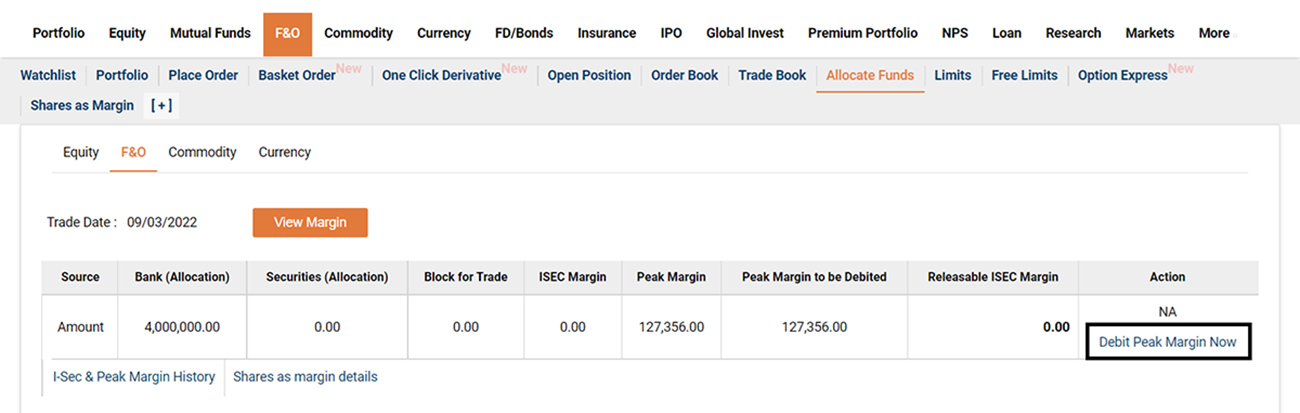View the Order Book
1300x413 pixels.
(684, 75)
